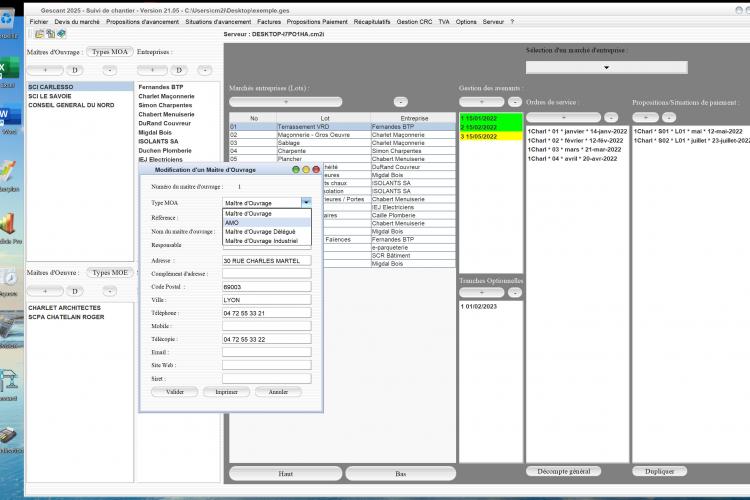Click the Téléphone field
The width and height of the screenshot is (750, 500).
click(x=266, y=313)
